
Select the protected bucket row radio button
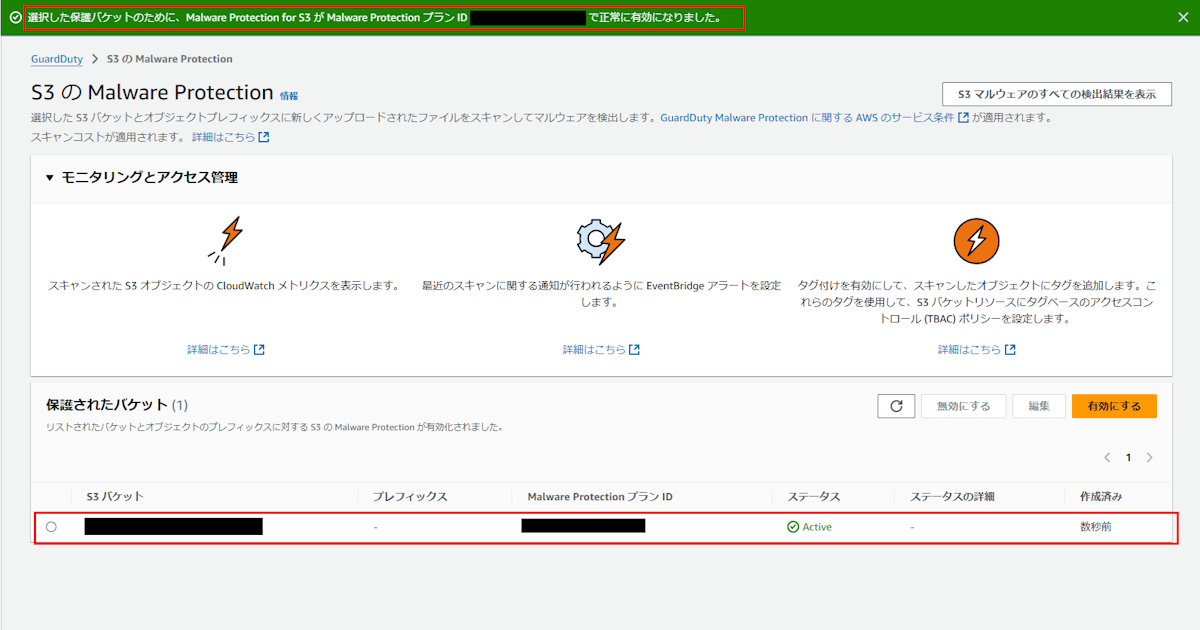pos(51,527)
